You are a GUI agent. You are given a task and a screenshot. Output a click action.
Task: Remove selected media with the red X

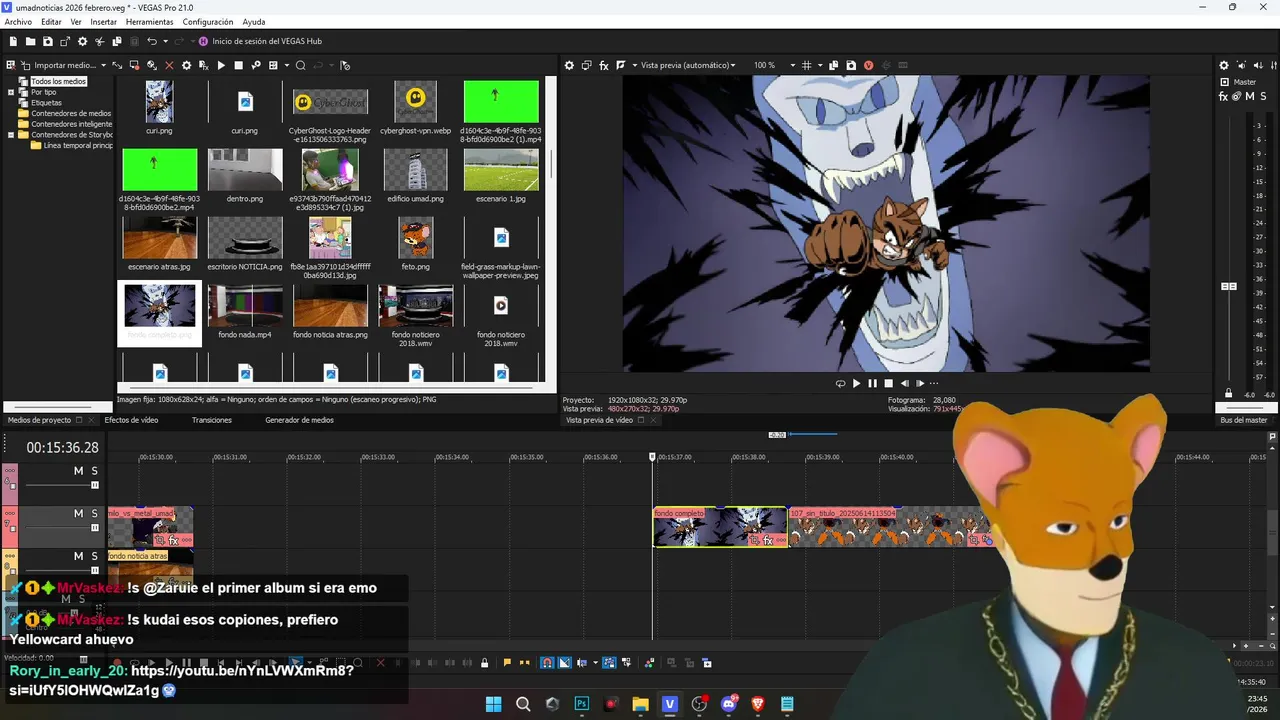point(169,65)
